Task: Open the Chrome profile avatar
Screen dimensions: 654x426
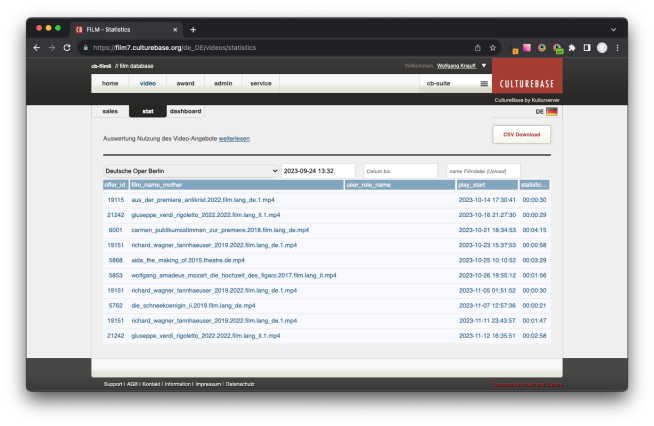Action: click(x=602, y=47)
